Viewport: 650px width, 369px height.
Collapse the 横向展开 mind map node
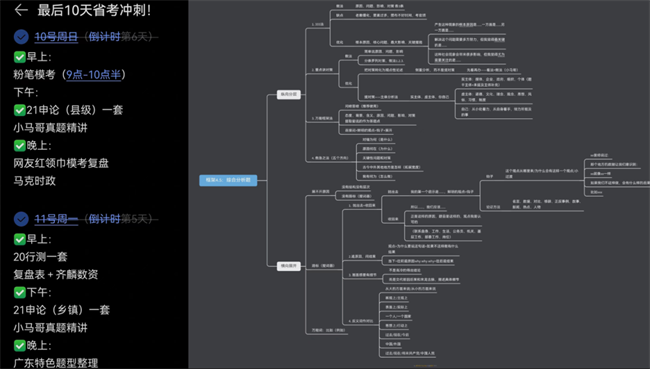[289, 266]
